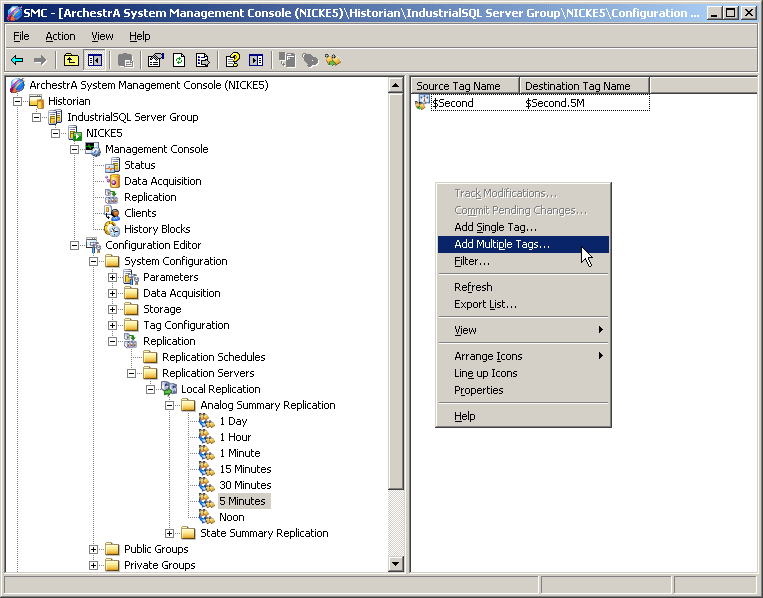763x598 pixels.
Task: Expand the Public Groups node
Action: click(93, 549)
